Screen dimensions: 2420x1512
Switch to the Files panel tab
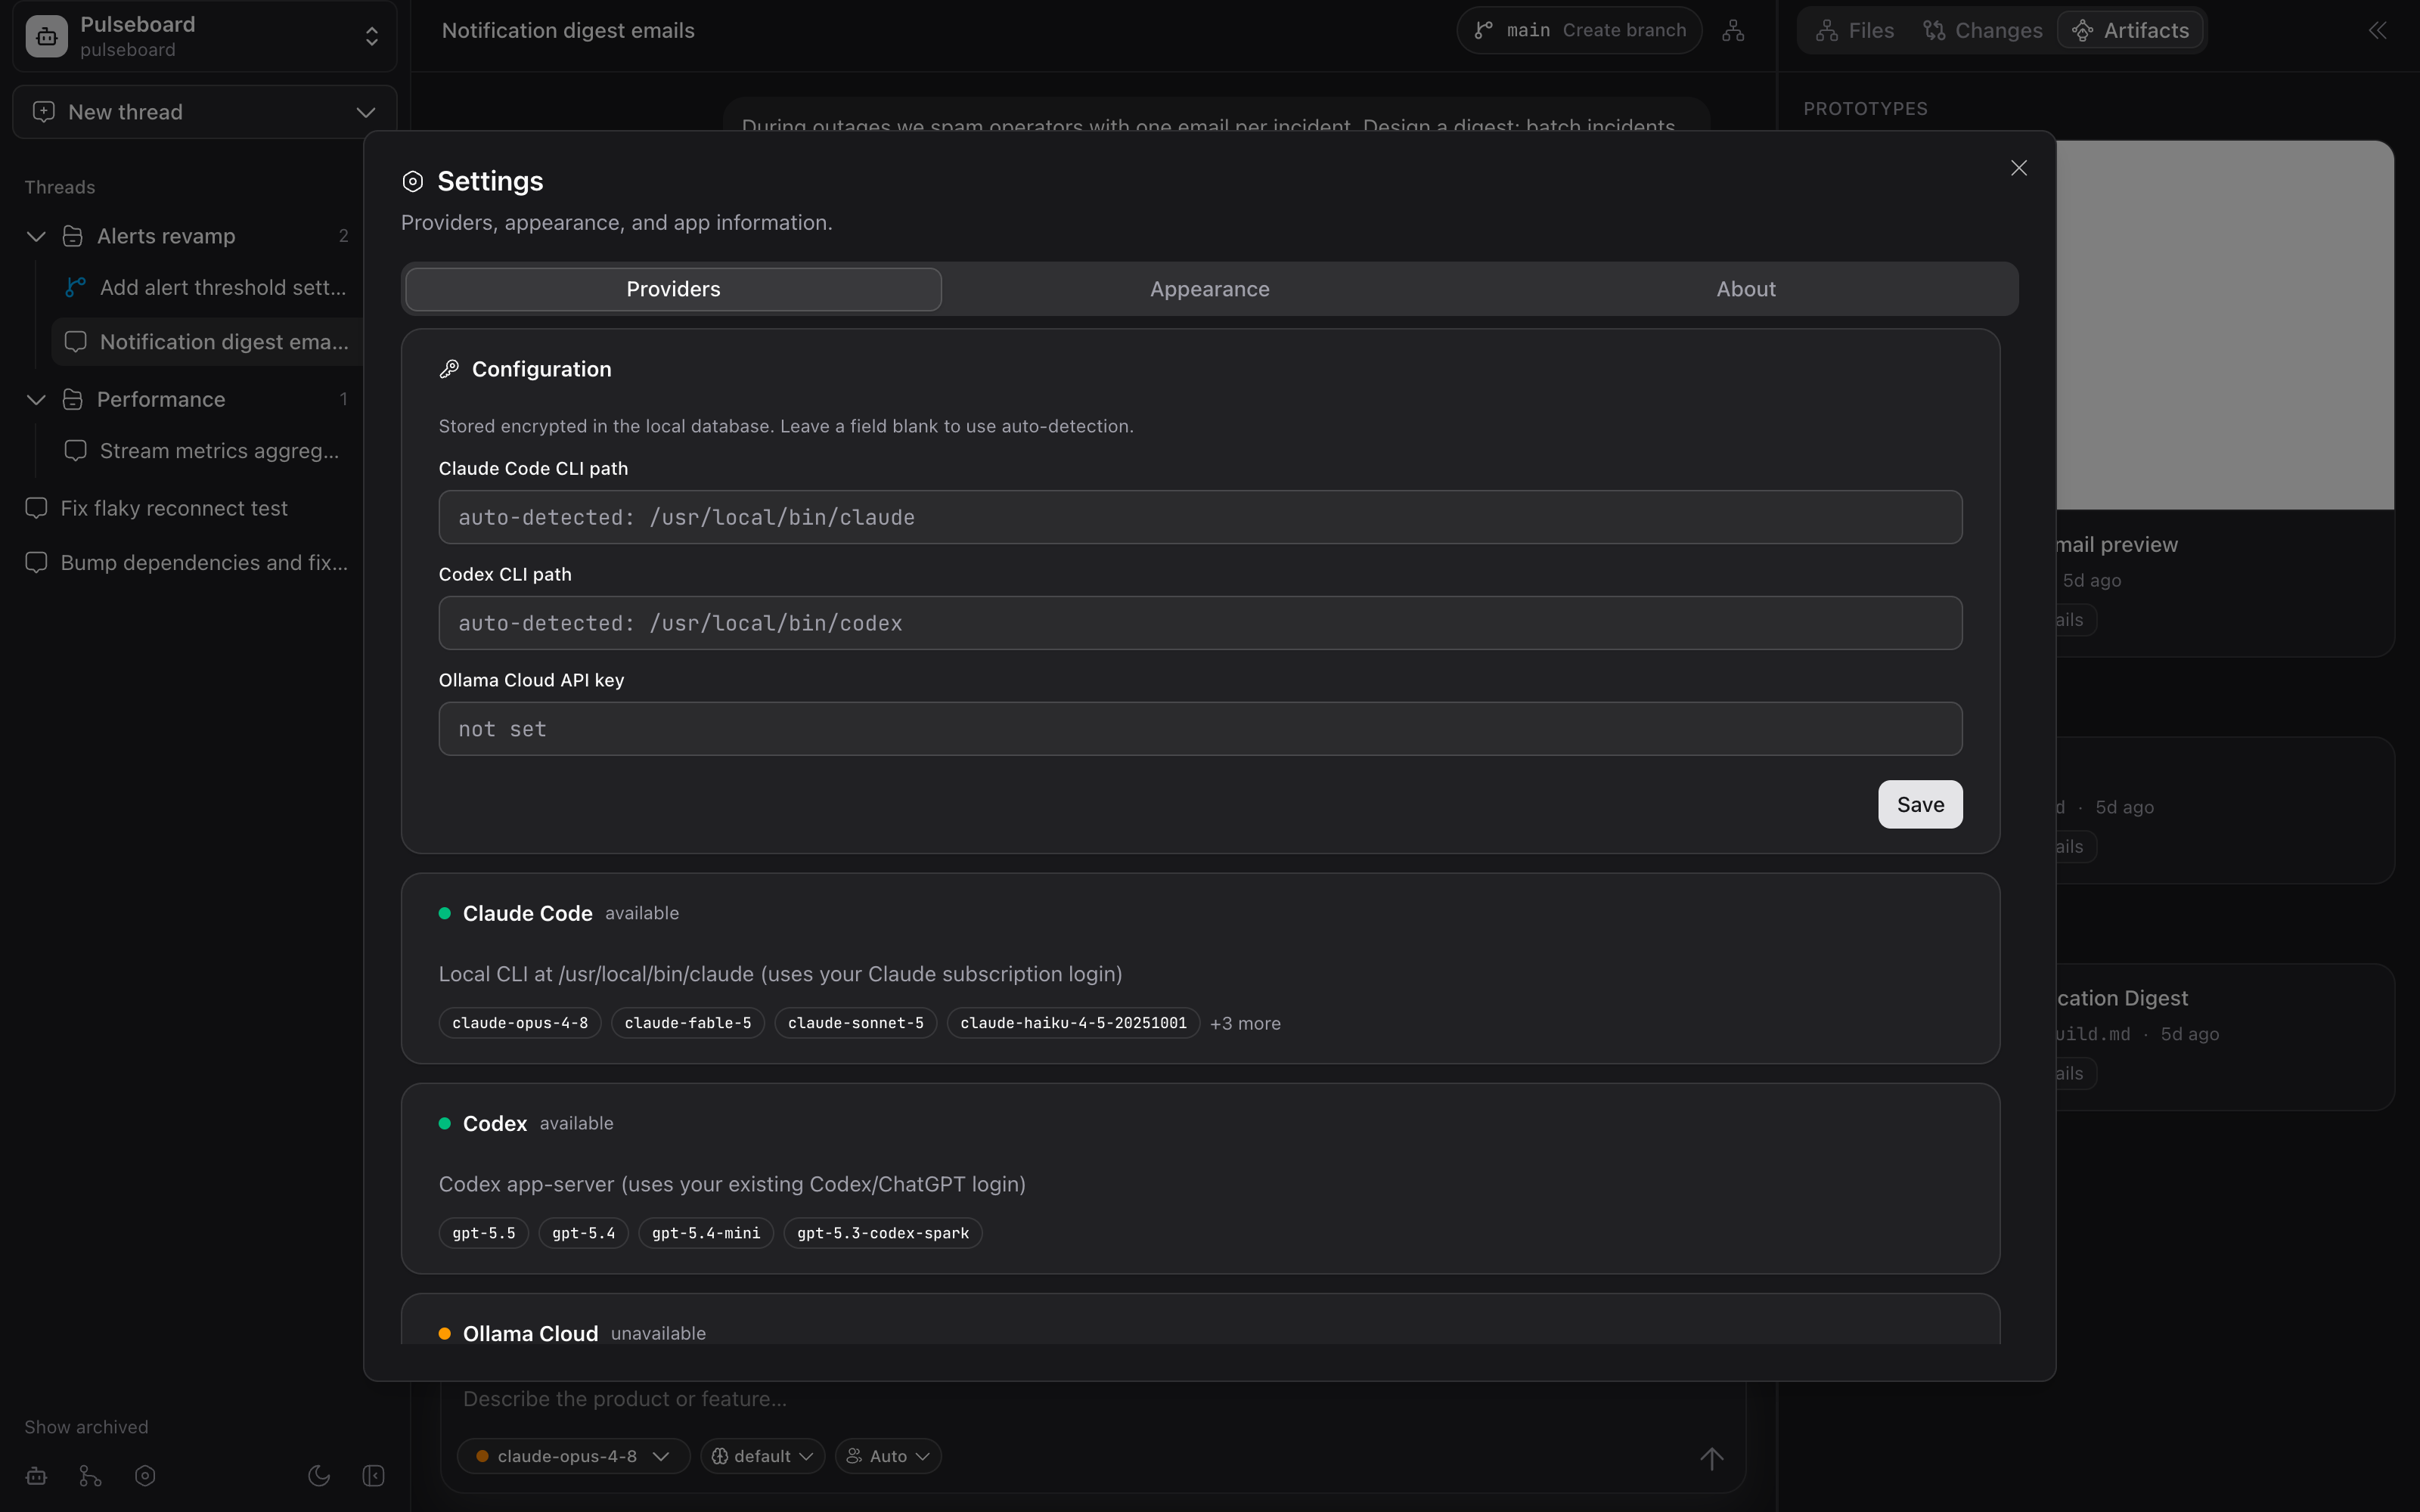click(1855, 31)
